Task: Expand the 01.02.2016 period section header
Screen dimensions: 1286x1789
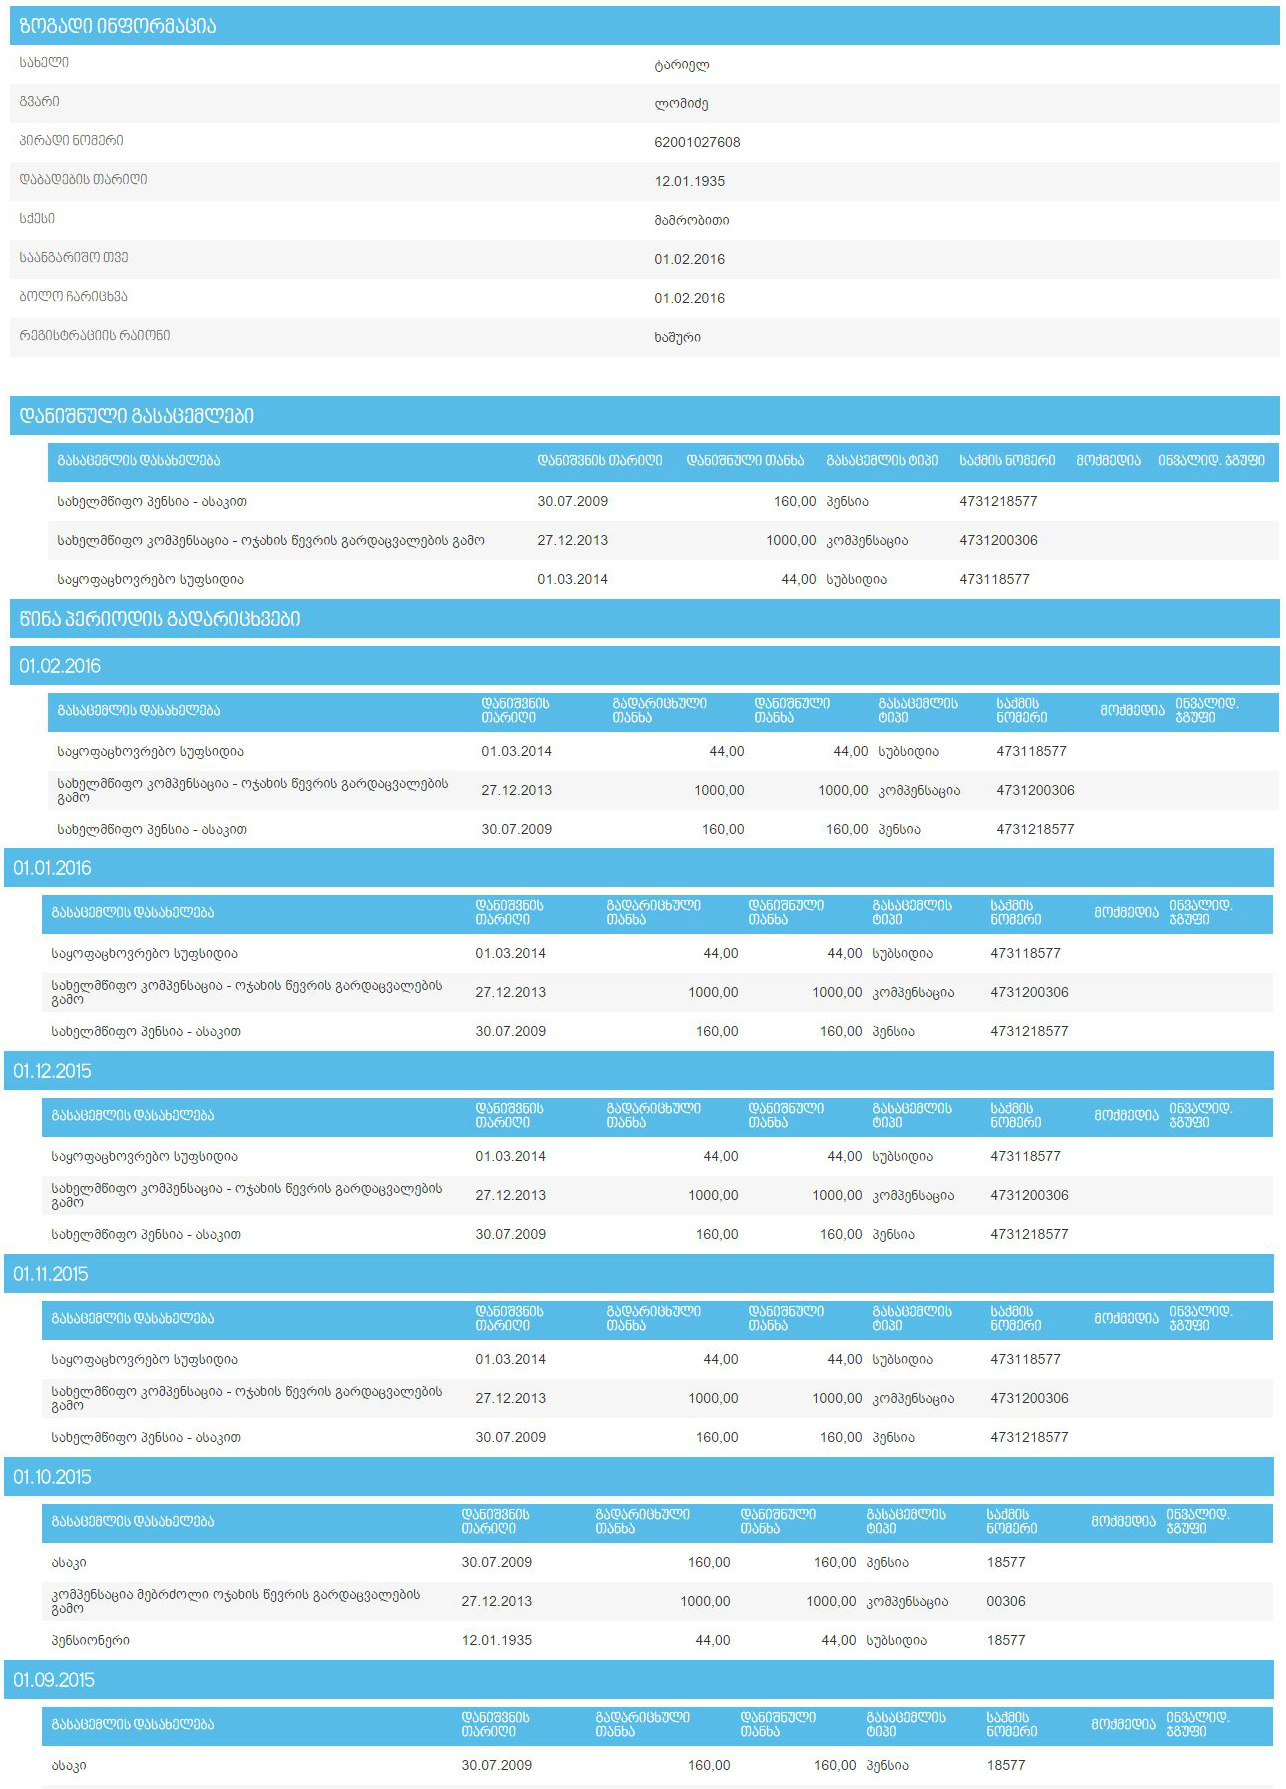Action: pyautogui.click(x=60, y=666)
